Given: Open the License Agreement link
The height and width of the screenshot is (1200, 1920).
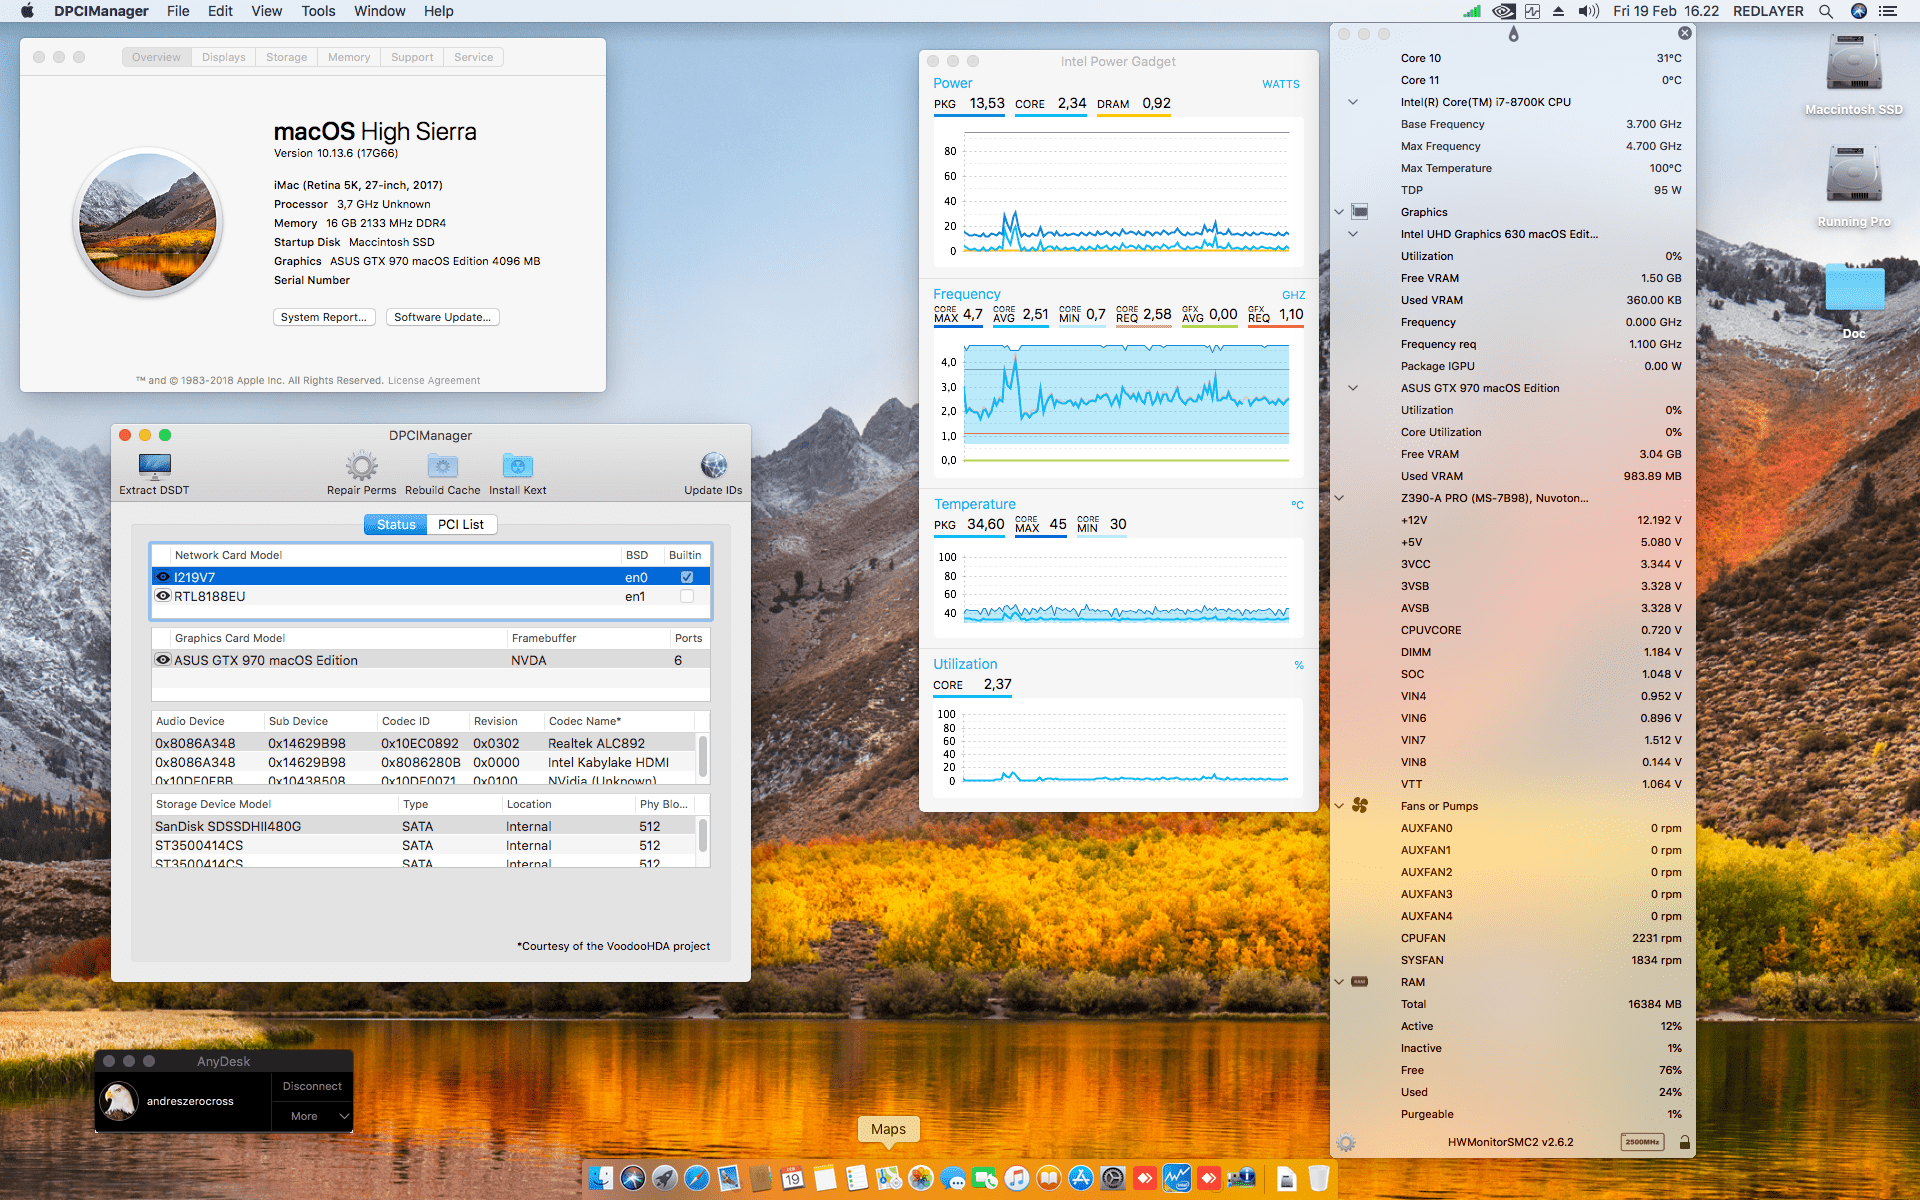Looking at the screenshot, I should coord(434,380).
